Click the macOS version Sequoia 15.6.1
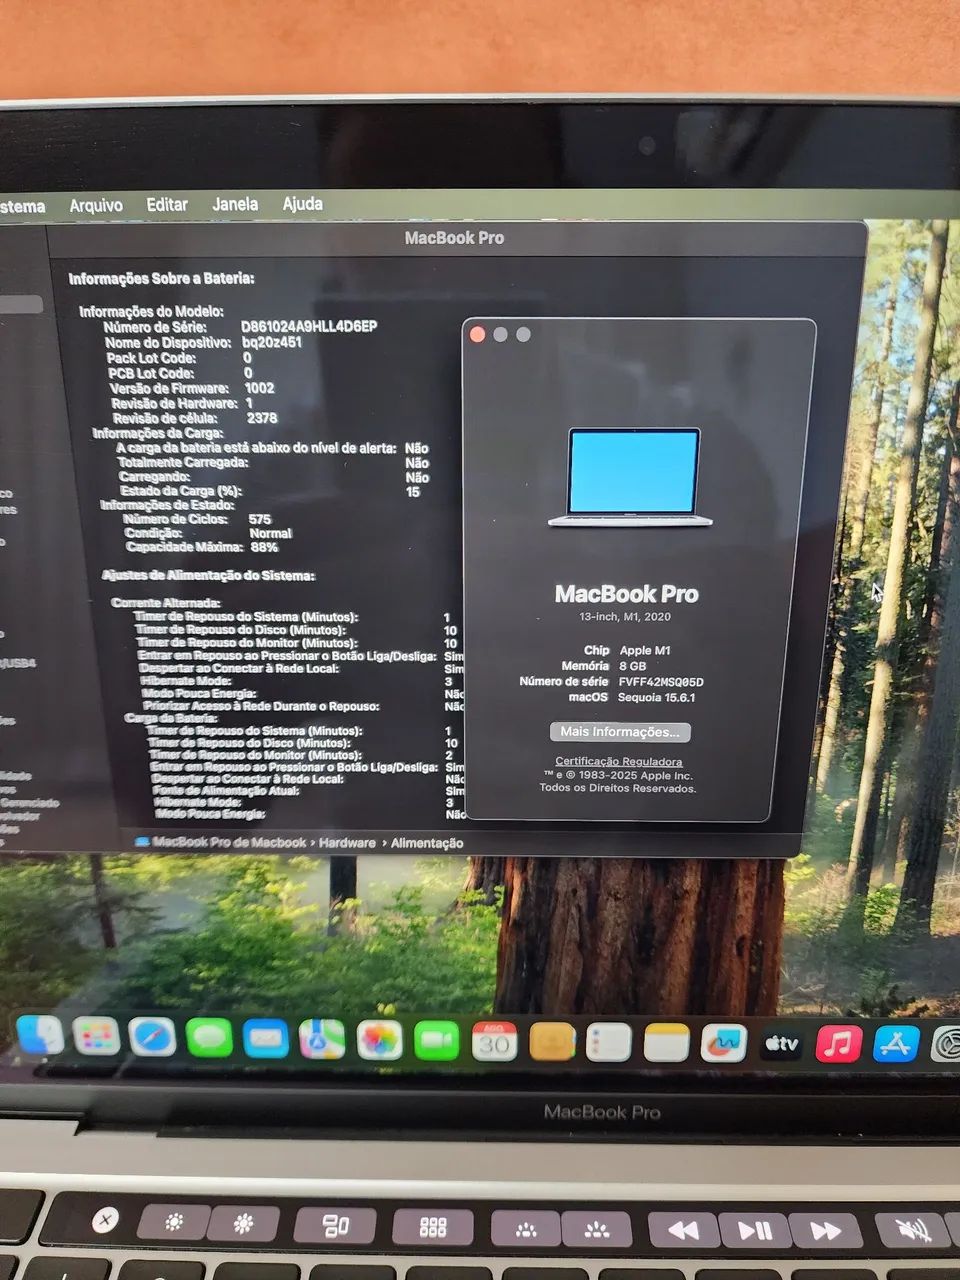The image size is (960, 1280). [656, 698]
